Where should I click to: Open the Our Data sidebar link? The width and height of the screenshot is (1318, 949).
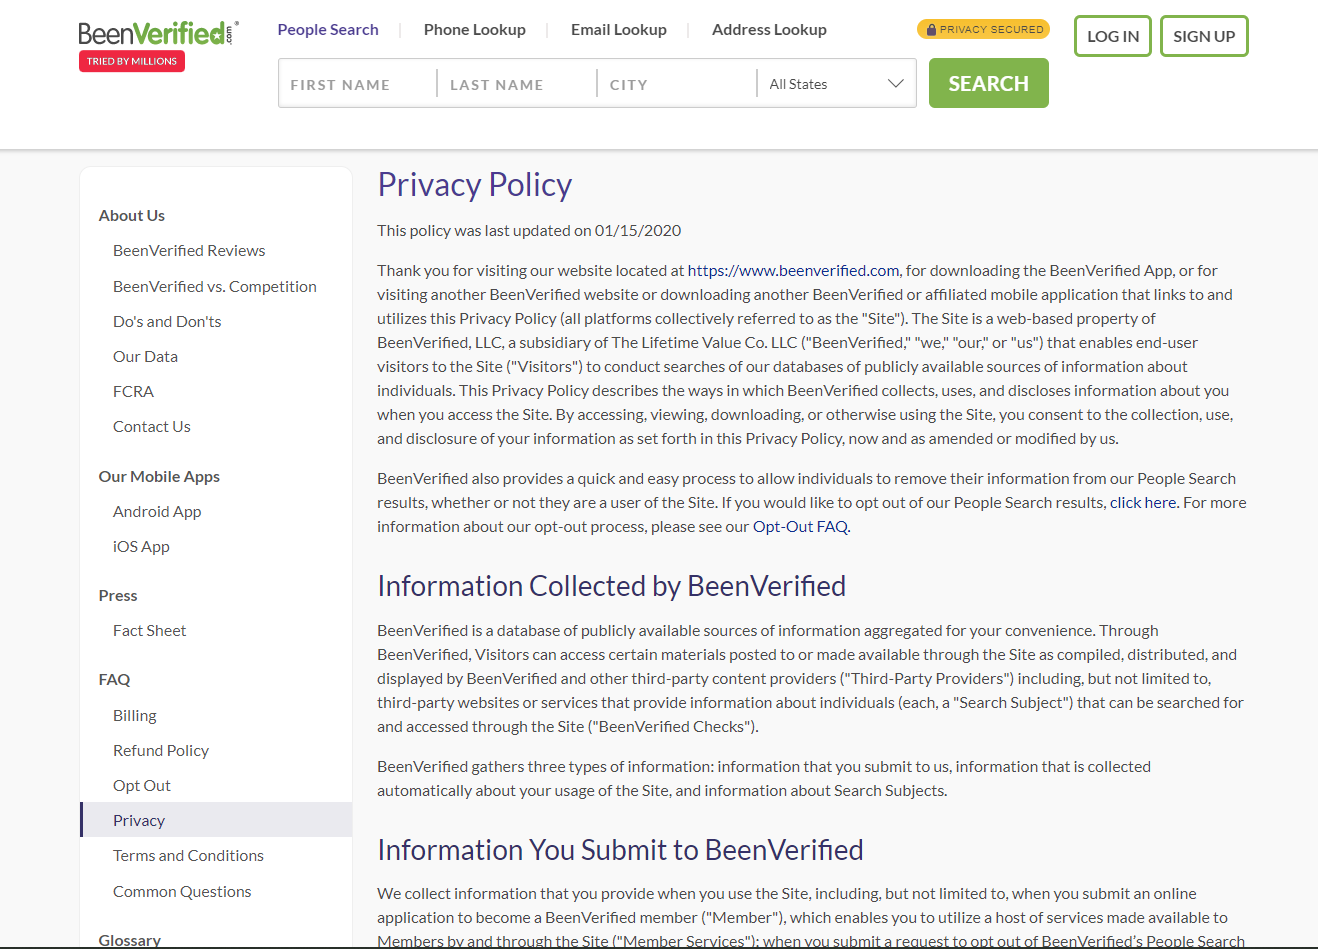coord(145,356)
